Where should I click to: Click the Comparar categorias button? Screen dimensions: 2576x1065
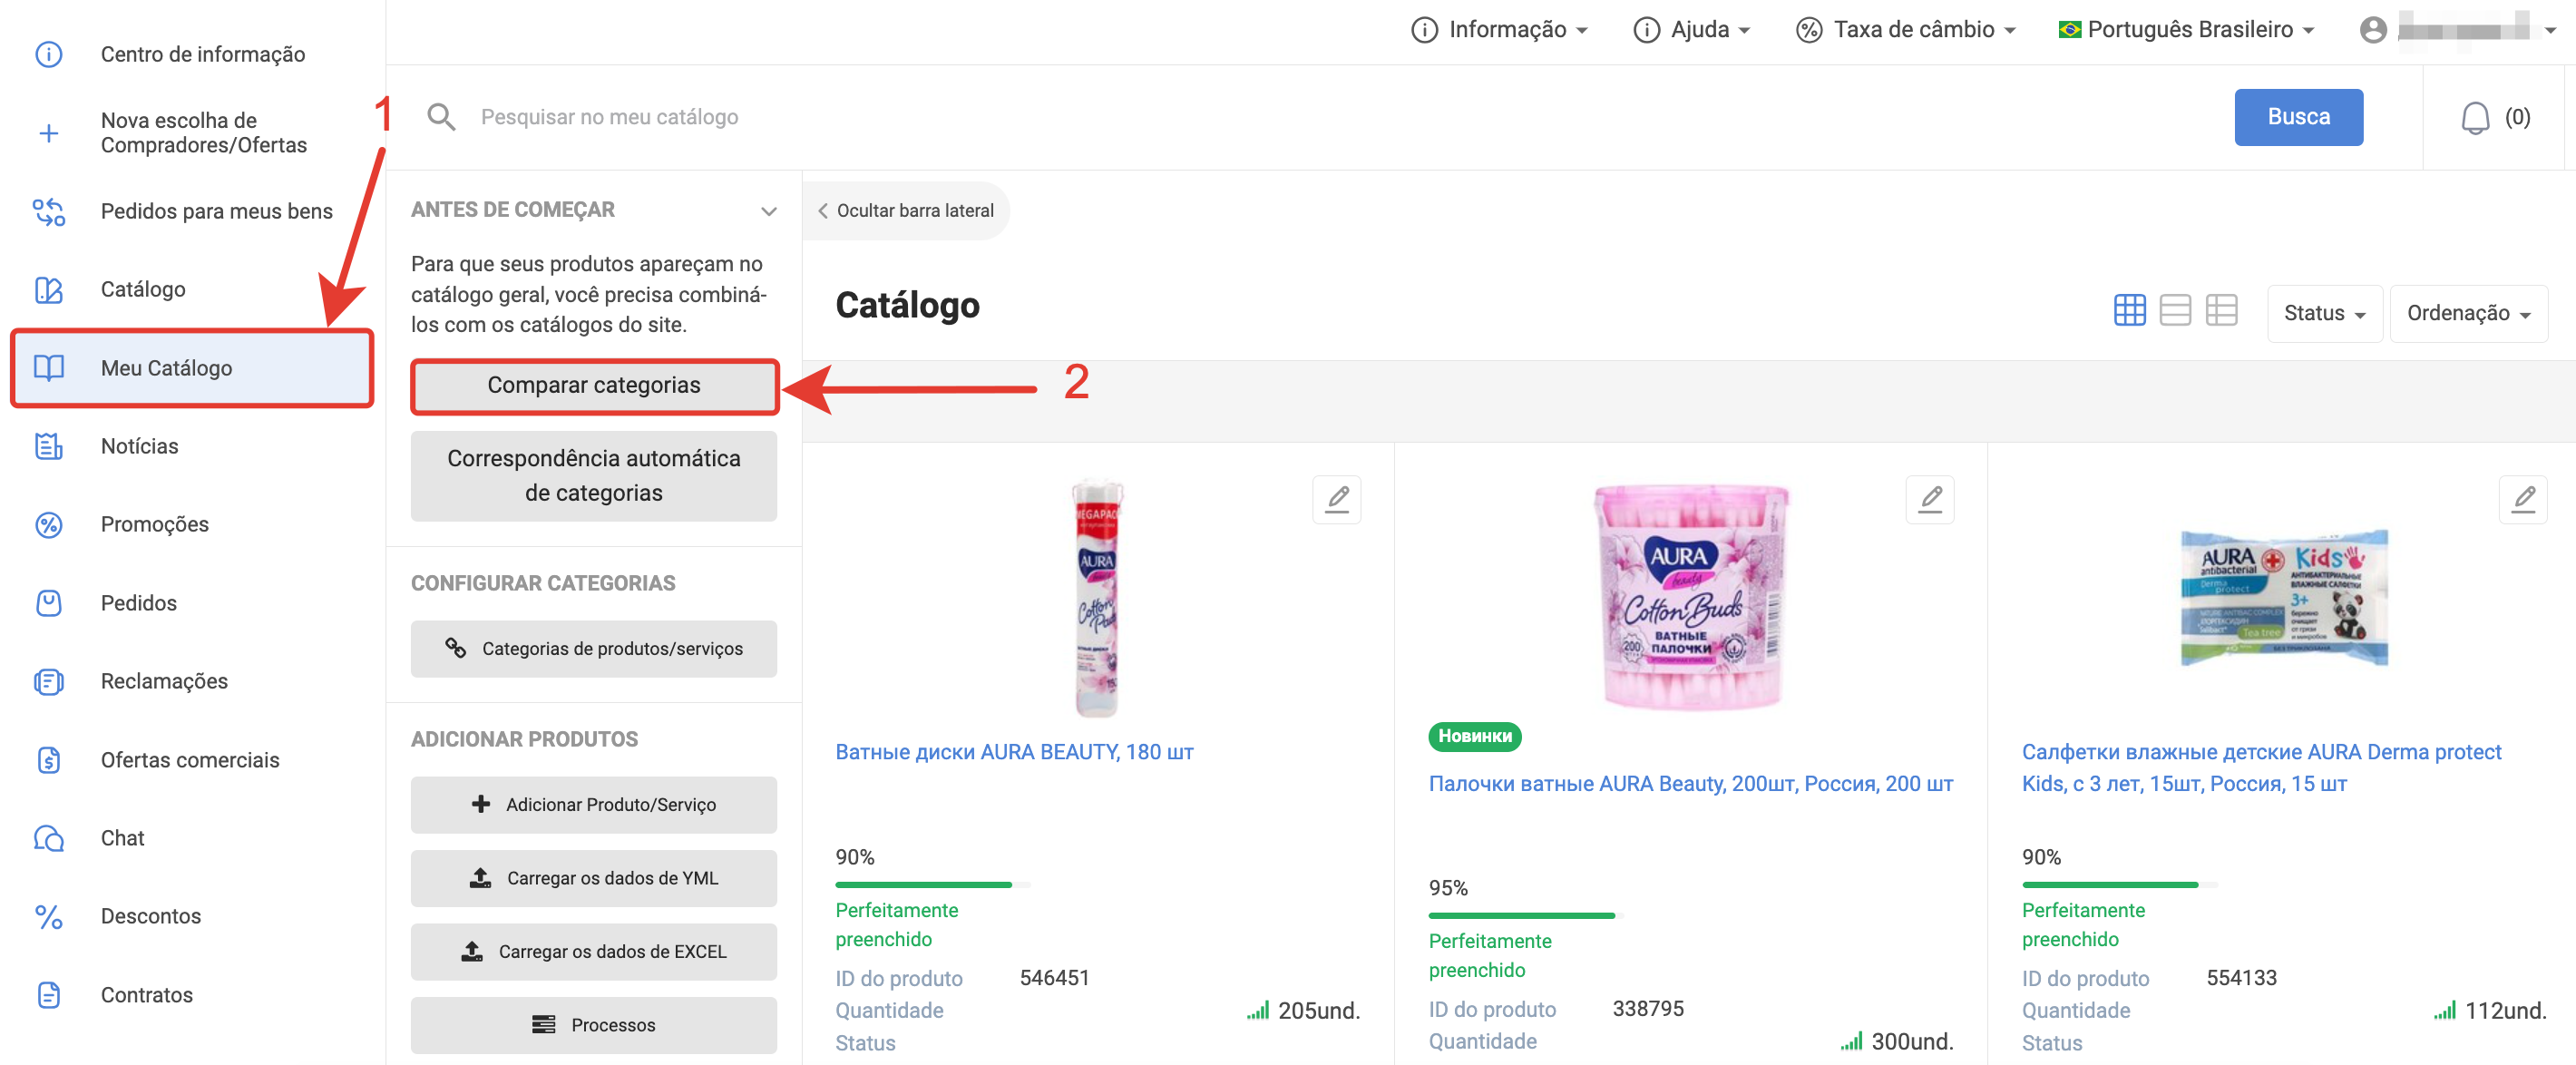click(x=593, y=386)
